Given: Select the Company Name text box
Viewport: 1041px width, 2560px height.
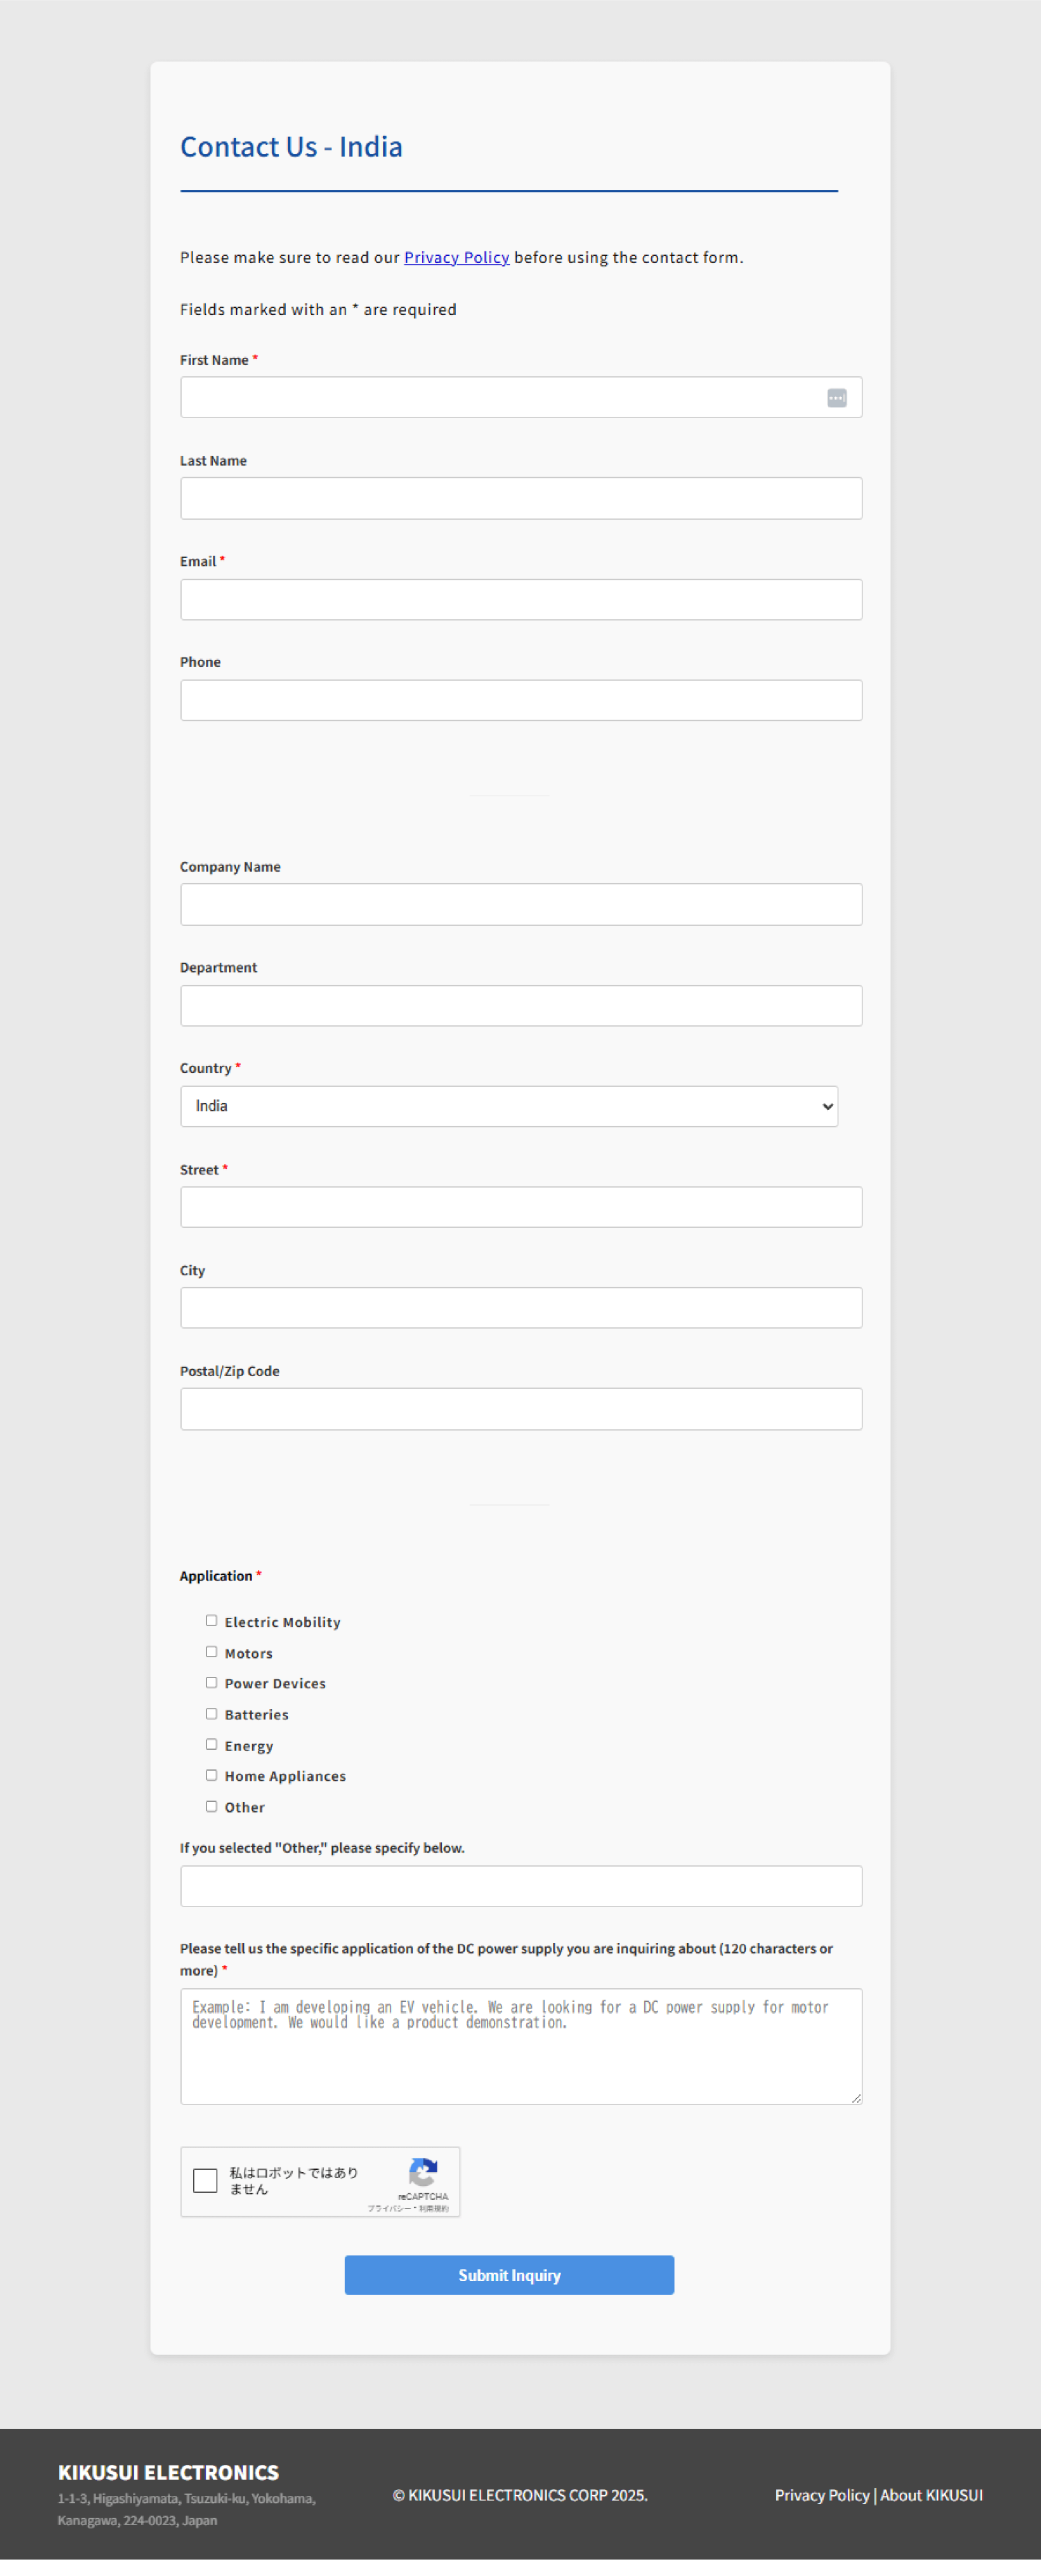Looking at the screenshot, I should [521, 904].
